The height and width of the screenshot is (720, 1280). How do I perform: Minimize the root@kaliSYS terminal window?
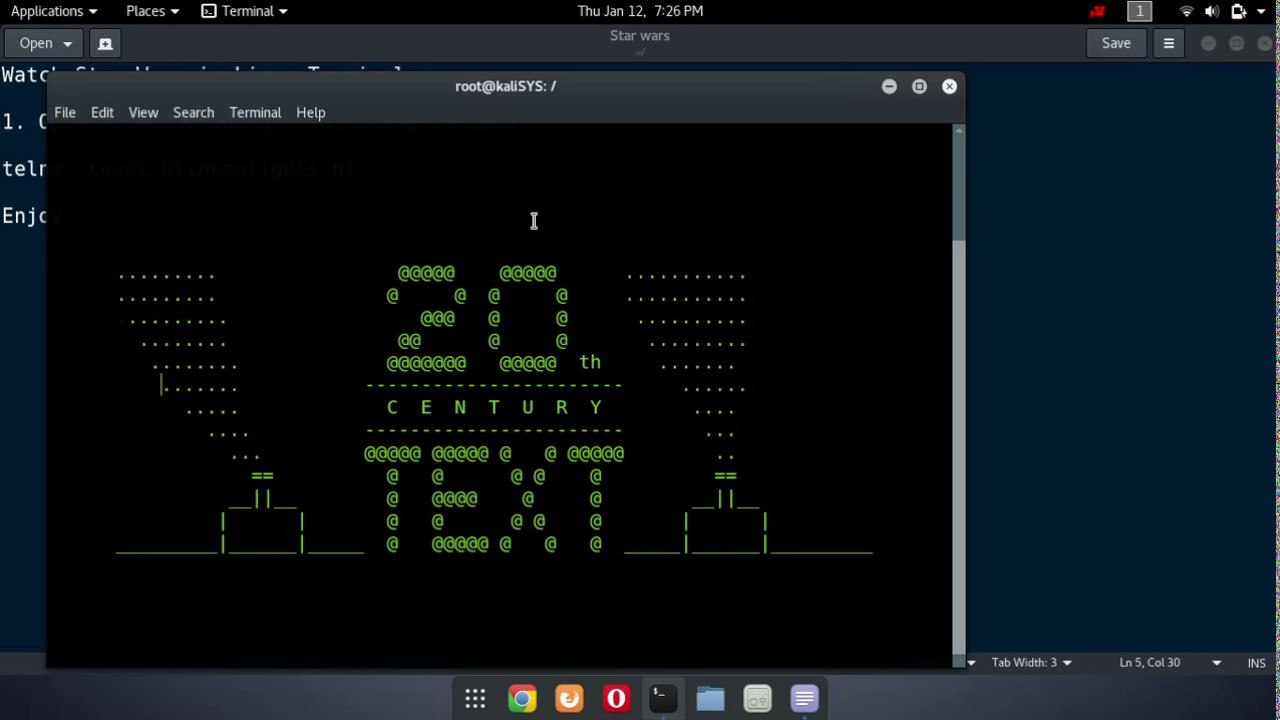pyautogui.click(x=889, y=86)
